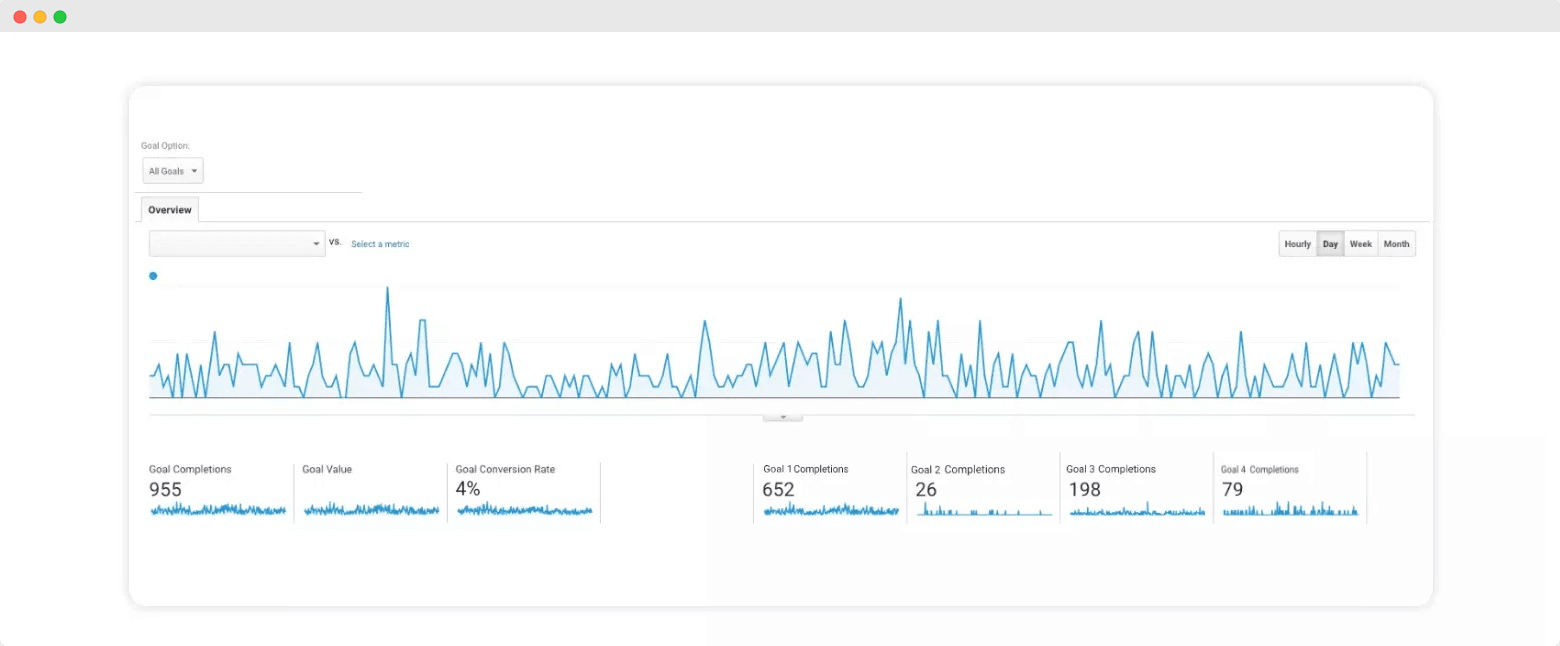
Task: Switch chart to Month view
Action: [x=1397, y=244]
